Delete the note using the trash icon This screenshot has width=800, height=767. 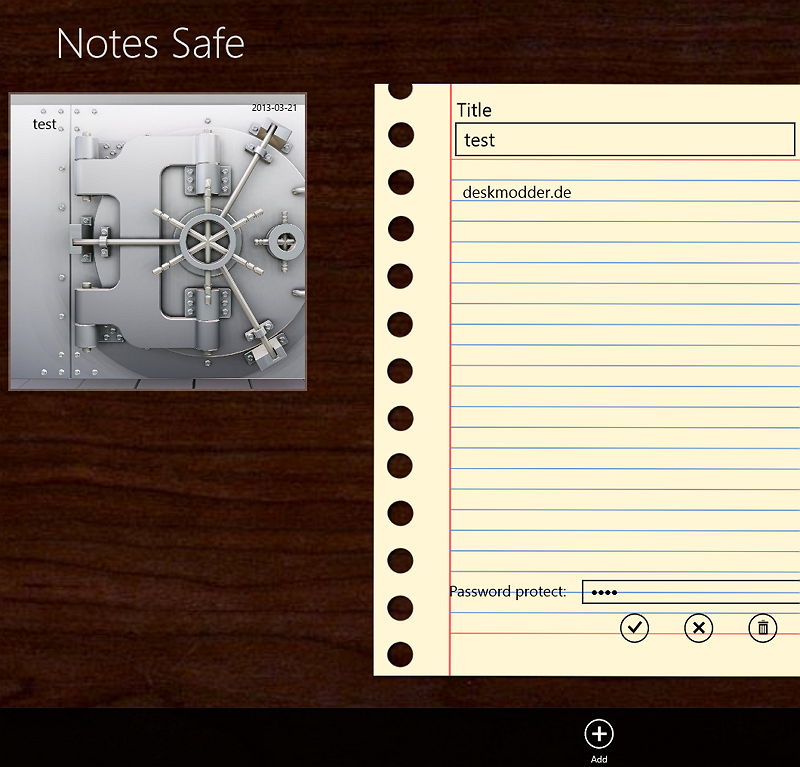(763, 628)
